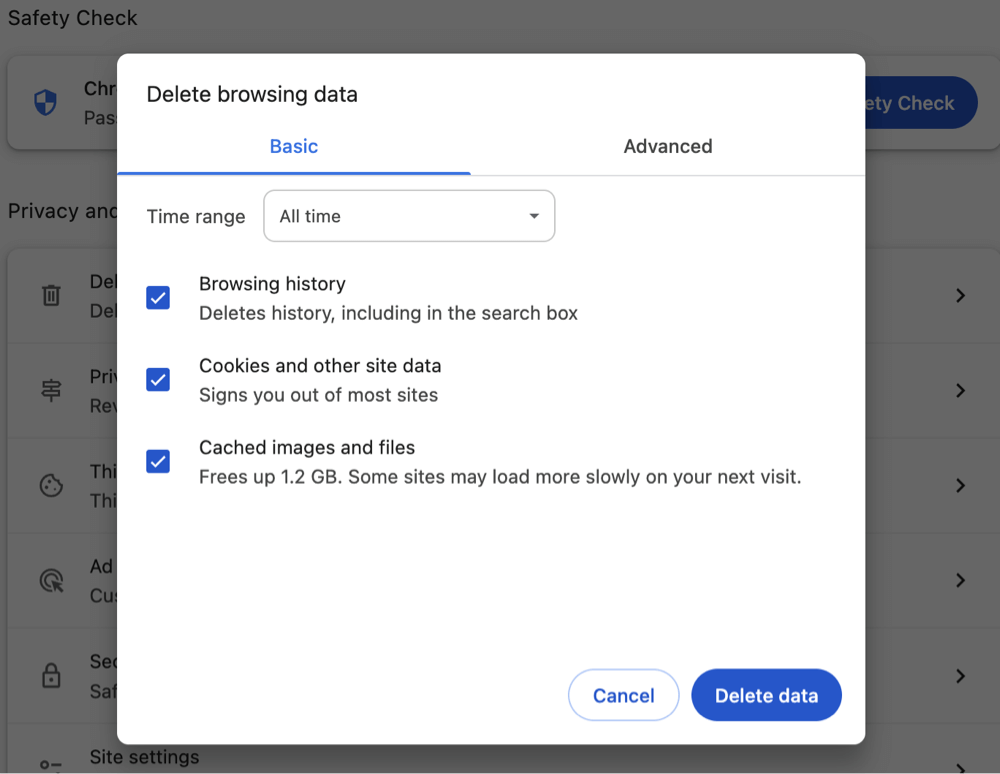Viewport: 1000px width, 774px height.
Task: Uncheck Cached images and files
Action: 157,461
